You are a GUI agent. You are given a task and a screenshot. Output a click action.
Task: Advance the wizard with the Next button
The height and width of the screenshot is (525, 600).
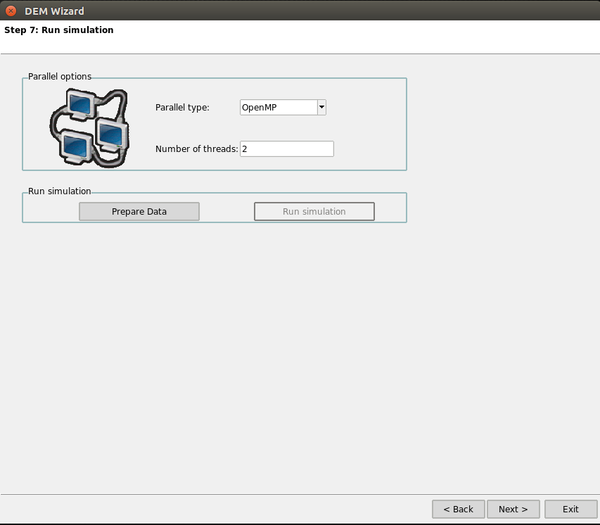click(513, 509)
